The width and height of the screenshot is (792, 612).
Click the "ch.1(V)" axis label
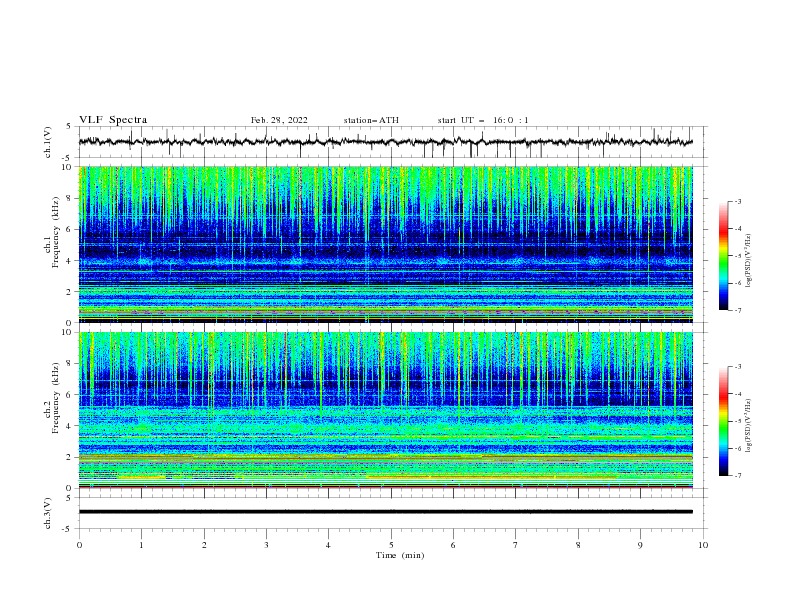coord(48,142)
